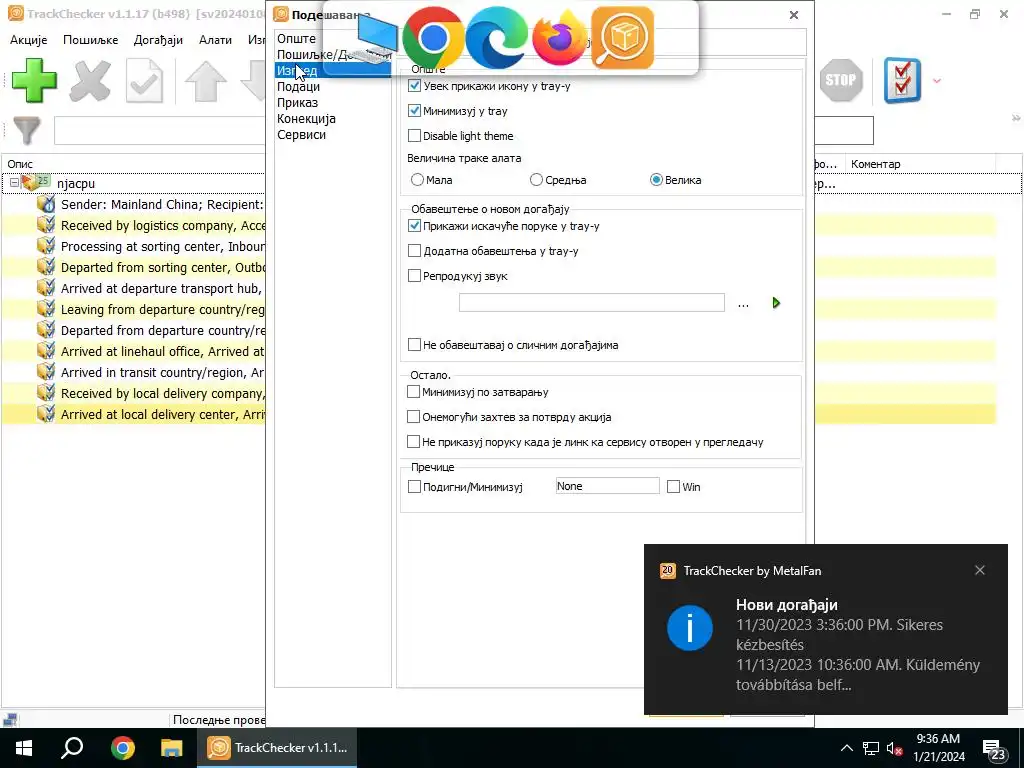The image size is (1024, 768).
Task: Toggle 'Прикажи искачуће поруке у tray-у' checkbox
Action: [414, 225]
